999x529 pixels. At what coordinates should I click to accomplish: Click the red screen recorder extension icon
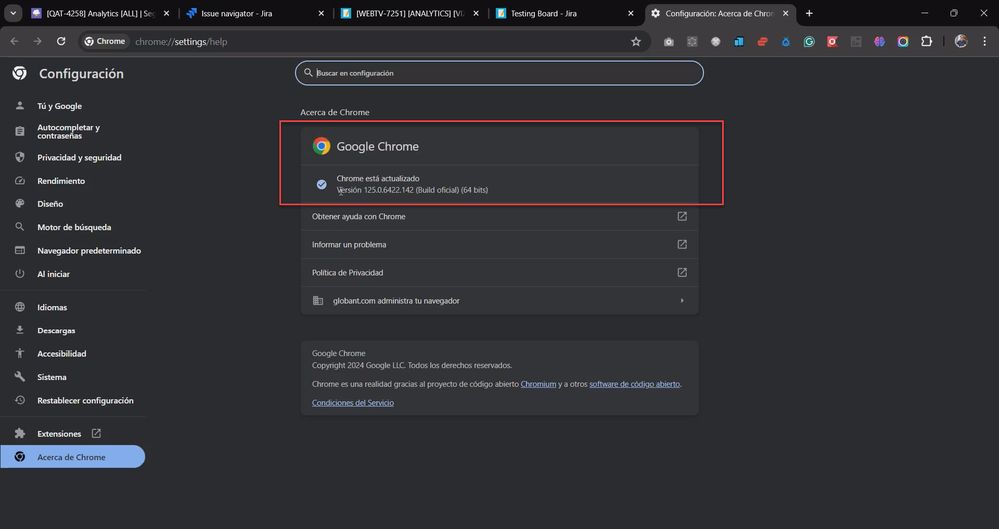[x=832, y=41]
